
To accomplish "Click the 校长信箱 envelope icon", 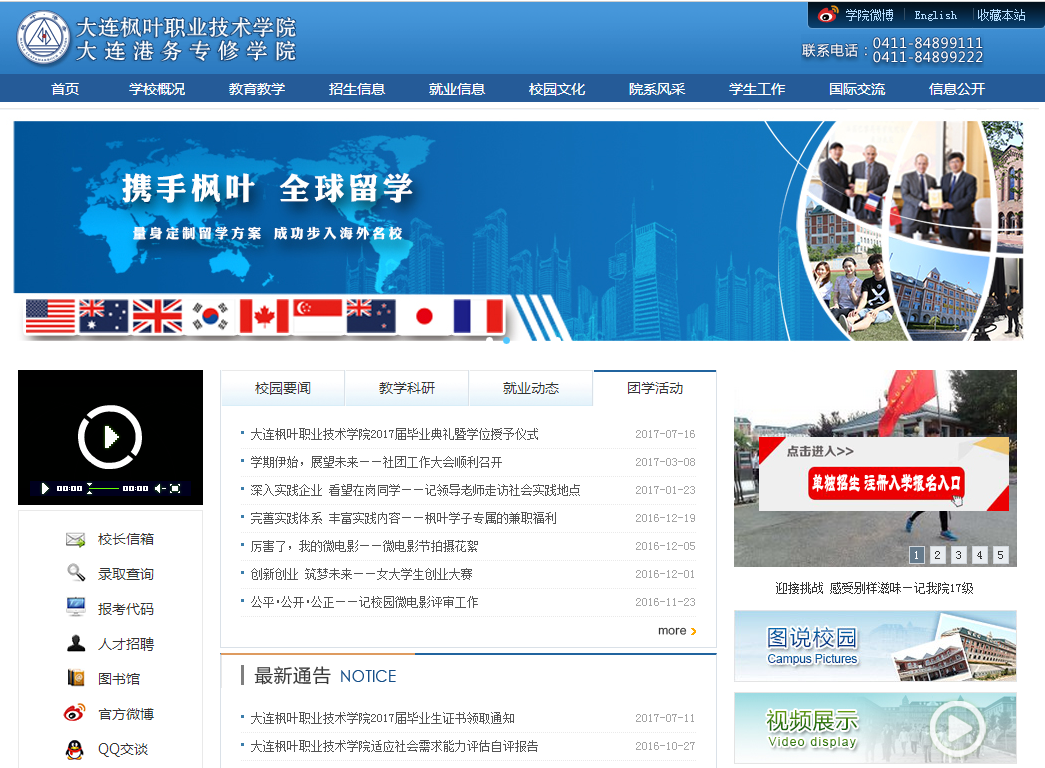I will 76,540.
